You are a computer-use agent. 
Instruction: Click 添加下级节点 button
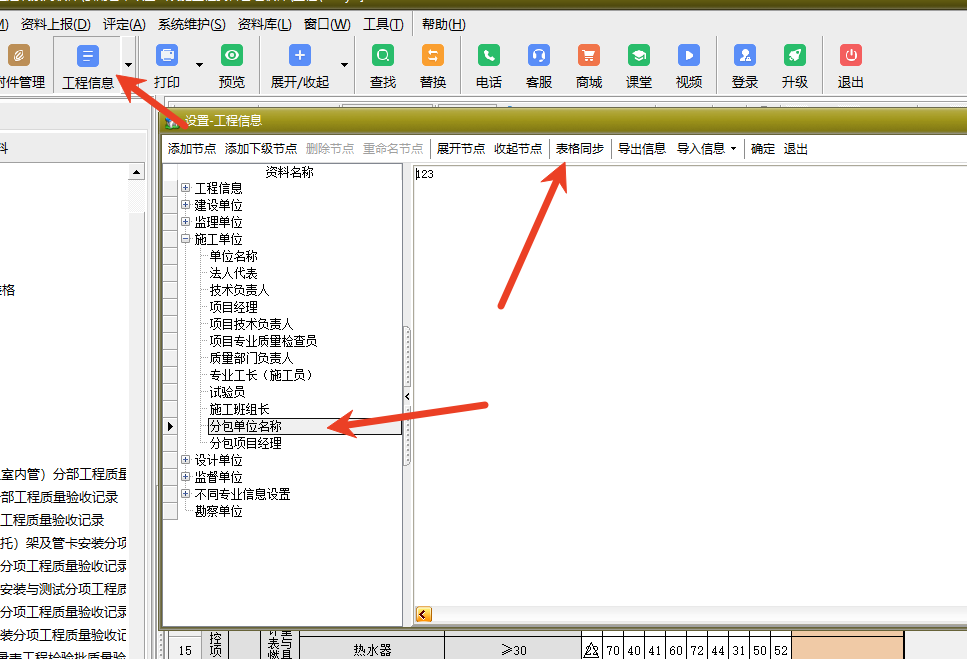pyautogui.click(x=261, y=149)
